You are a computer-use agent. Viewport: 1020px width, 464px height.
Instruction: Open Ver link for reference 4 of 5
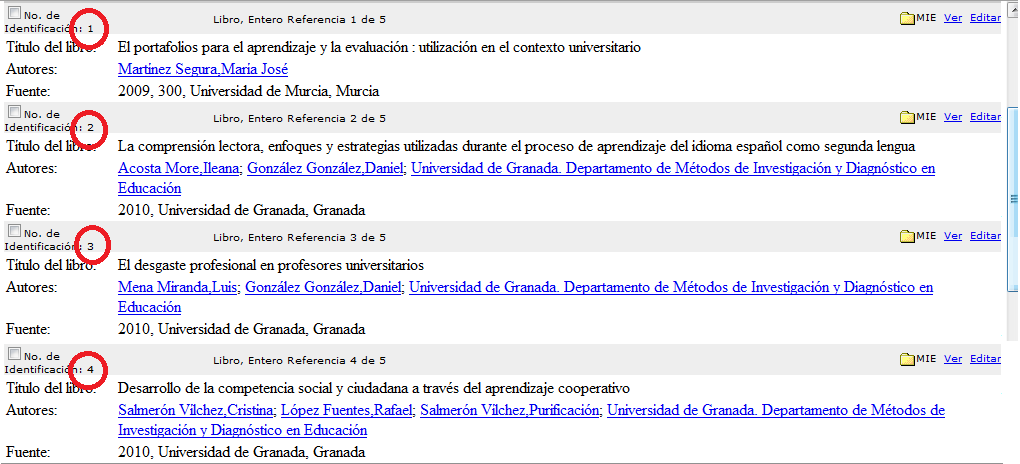tap(953, 359)
